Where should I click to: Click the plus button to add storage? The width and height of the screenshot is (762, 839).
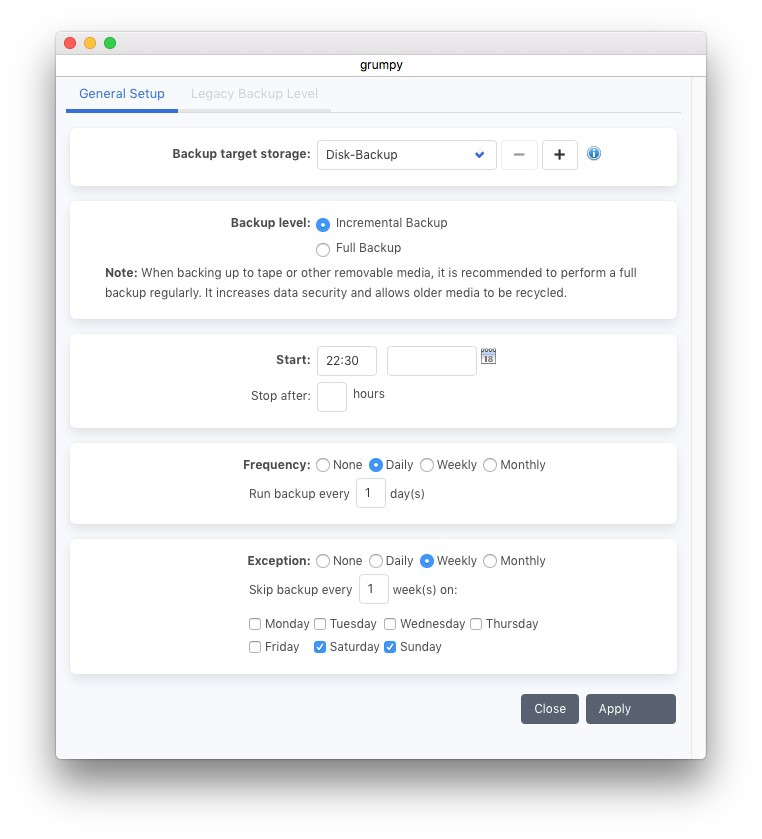[x=559, y=155]
